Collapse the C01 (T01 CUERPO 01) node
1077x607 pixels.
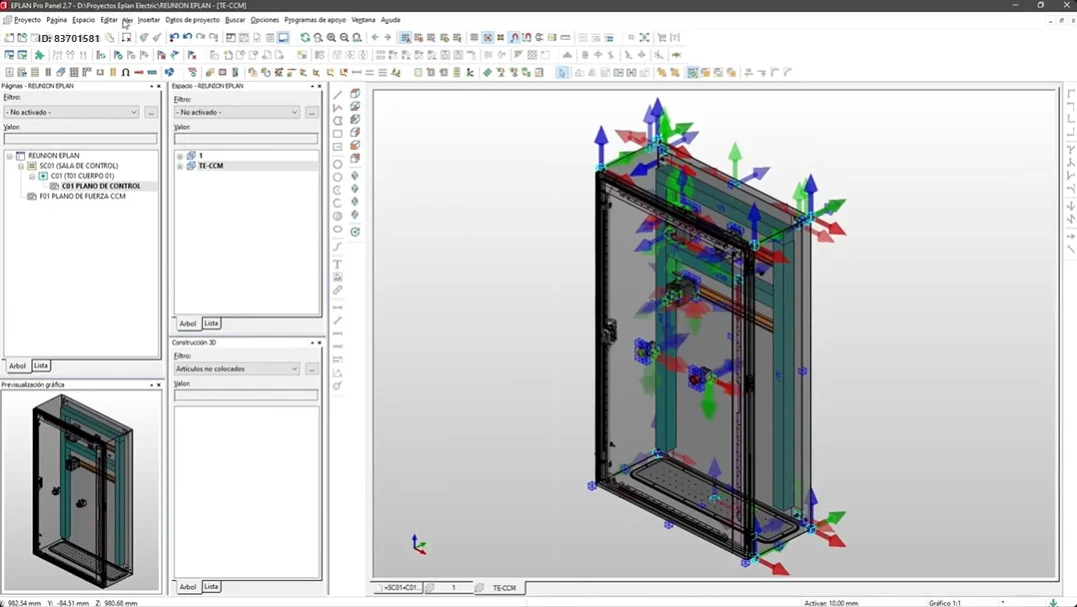(x=32, y=176)
